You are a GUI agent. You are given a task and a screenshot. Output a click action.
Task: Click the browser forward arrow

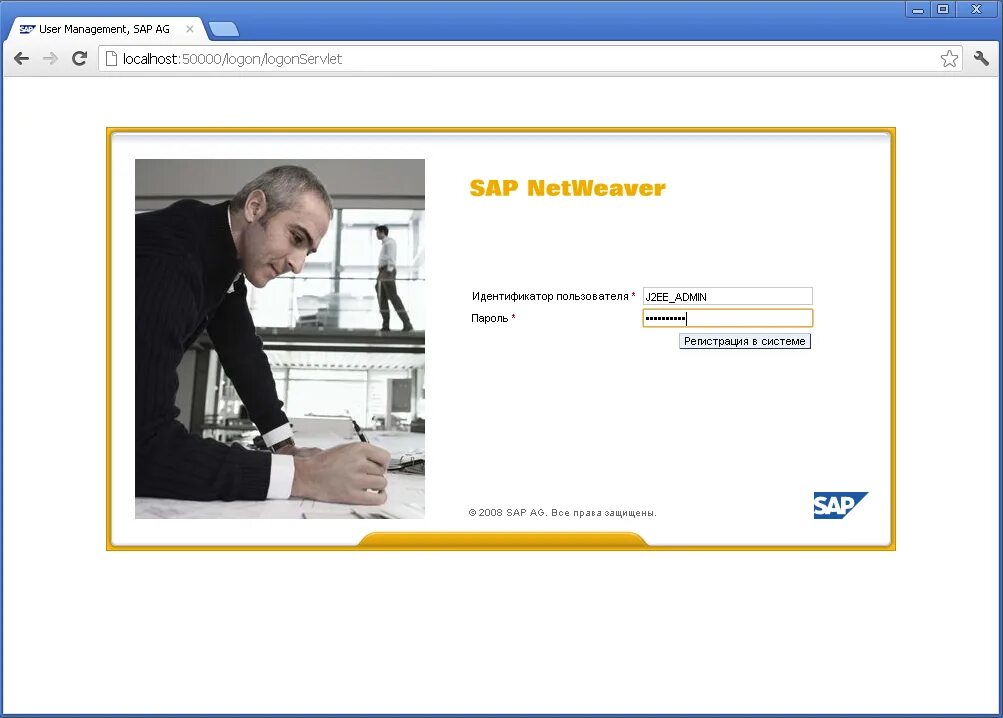pos(50,59)
